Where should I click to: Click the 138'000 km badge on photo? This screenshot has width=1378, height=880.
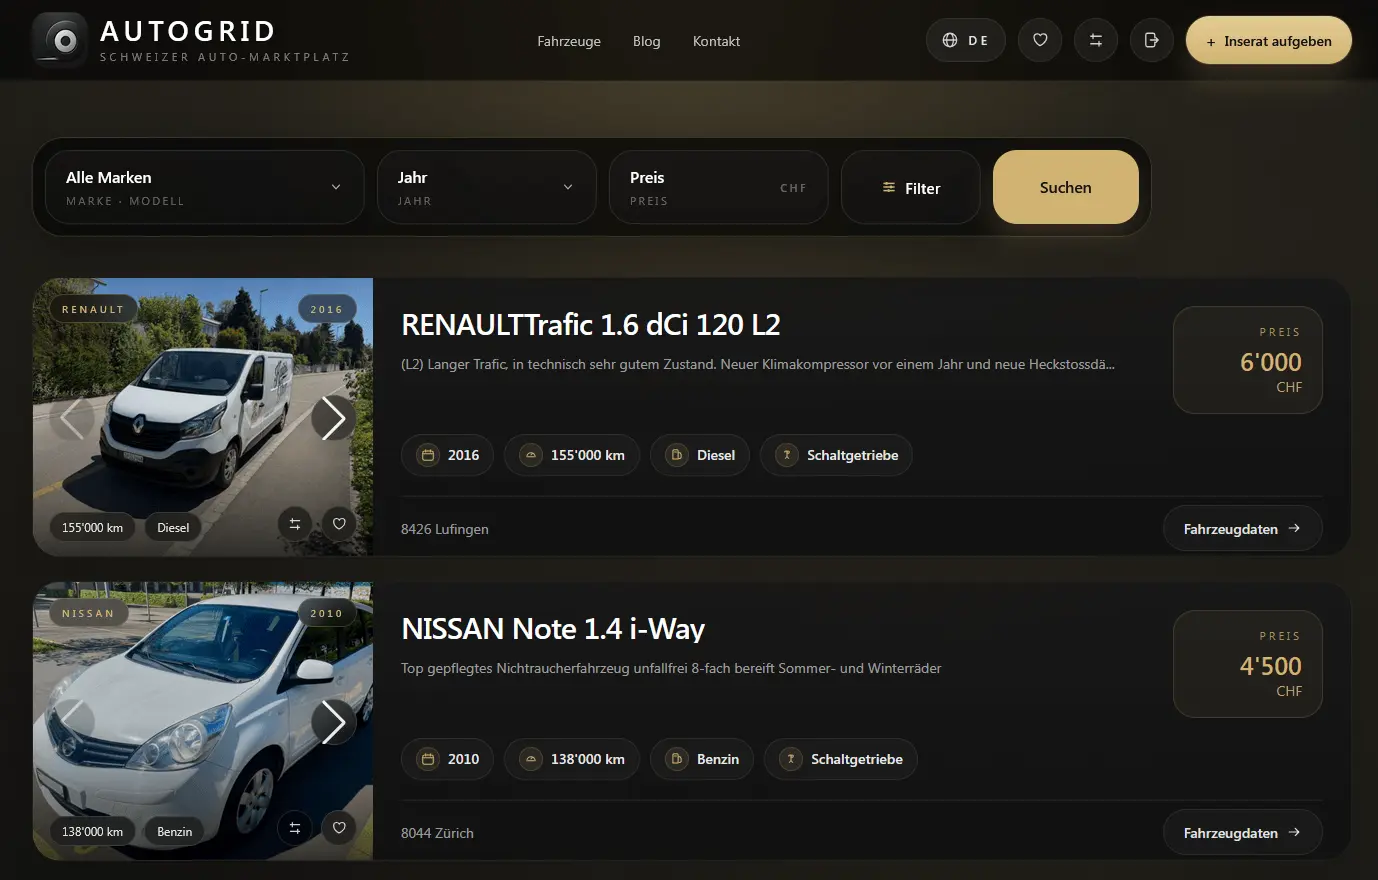93,831
